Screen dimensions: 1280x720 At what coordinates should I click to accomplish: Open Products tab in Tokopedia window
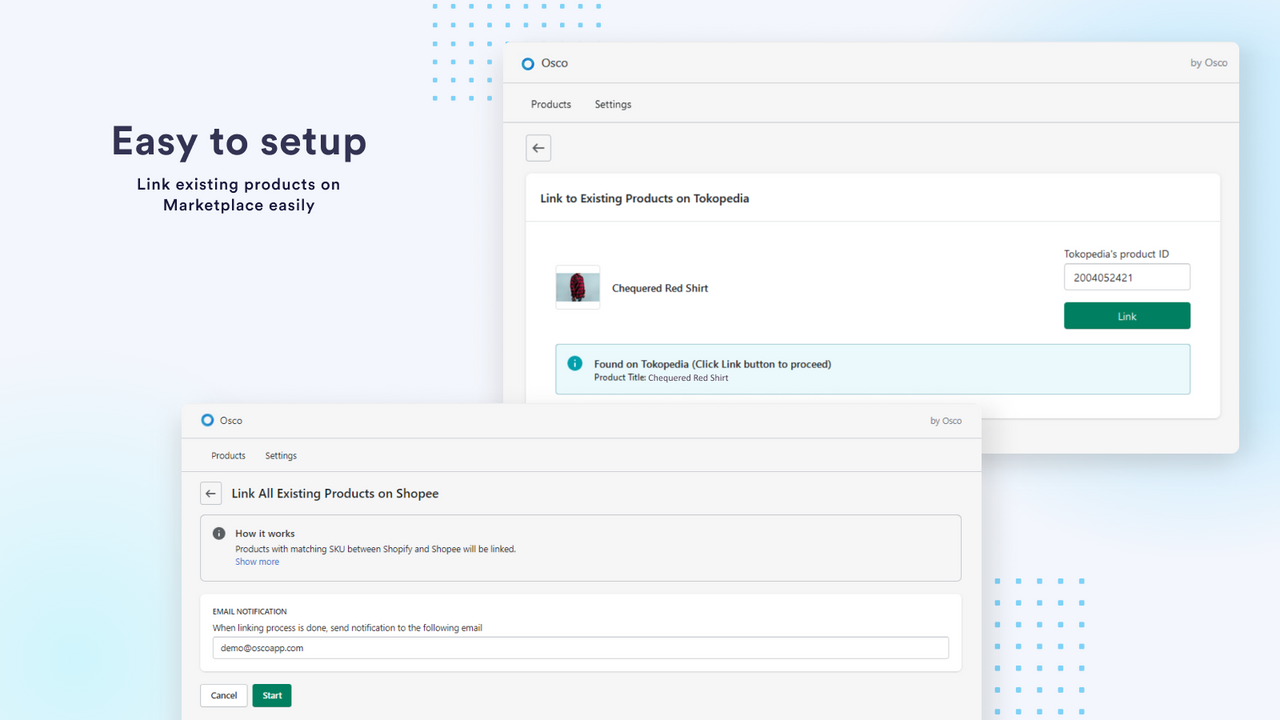coord(551,104)
